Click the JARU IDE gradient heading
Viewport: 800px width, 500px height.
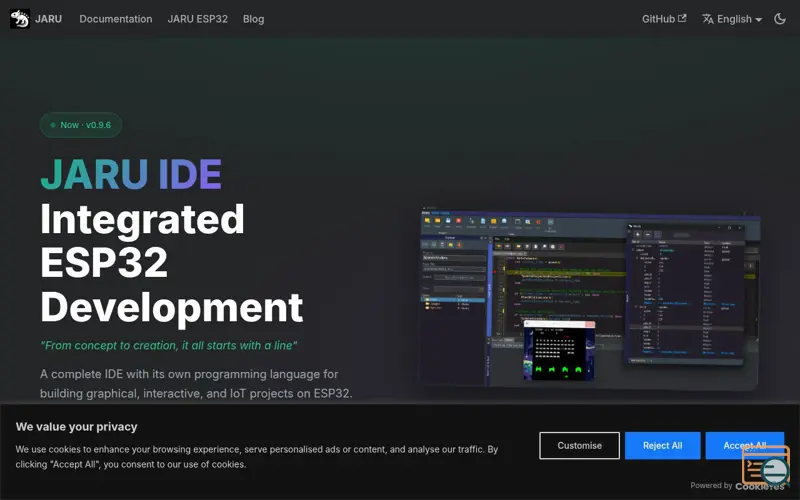pos(131,174)
